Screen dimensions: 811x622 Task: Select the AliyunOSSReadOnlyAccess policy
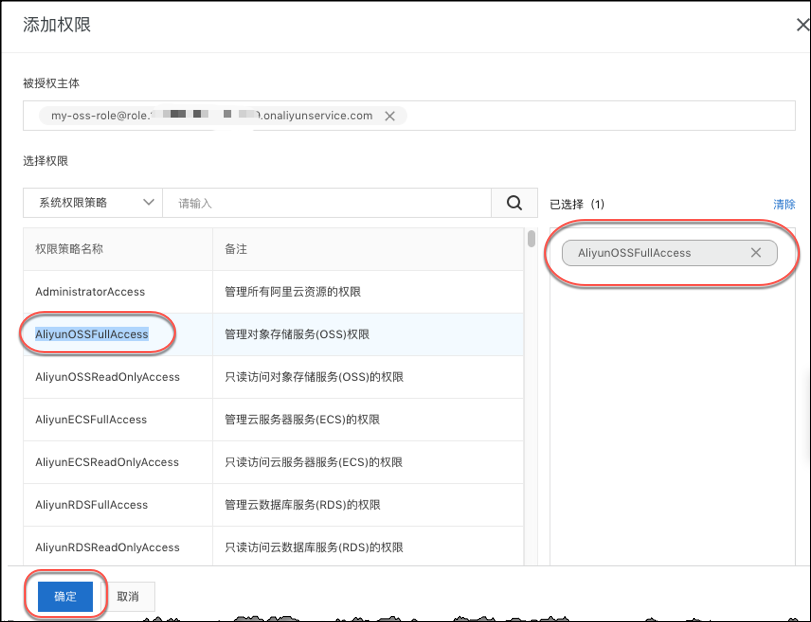pyautogui.click(x=107, y=377)
